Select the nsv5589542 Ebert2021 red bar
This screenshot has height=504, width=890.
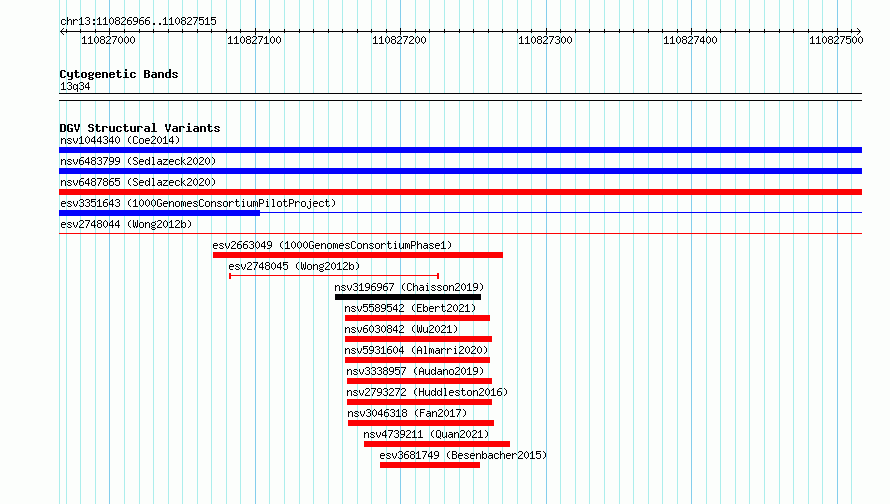coord(417,318)
